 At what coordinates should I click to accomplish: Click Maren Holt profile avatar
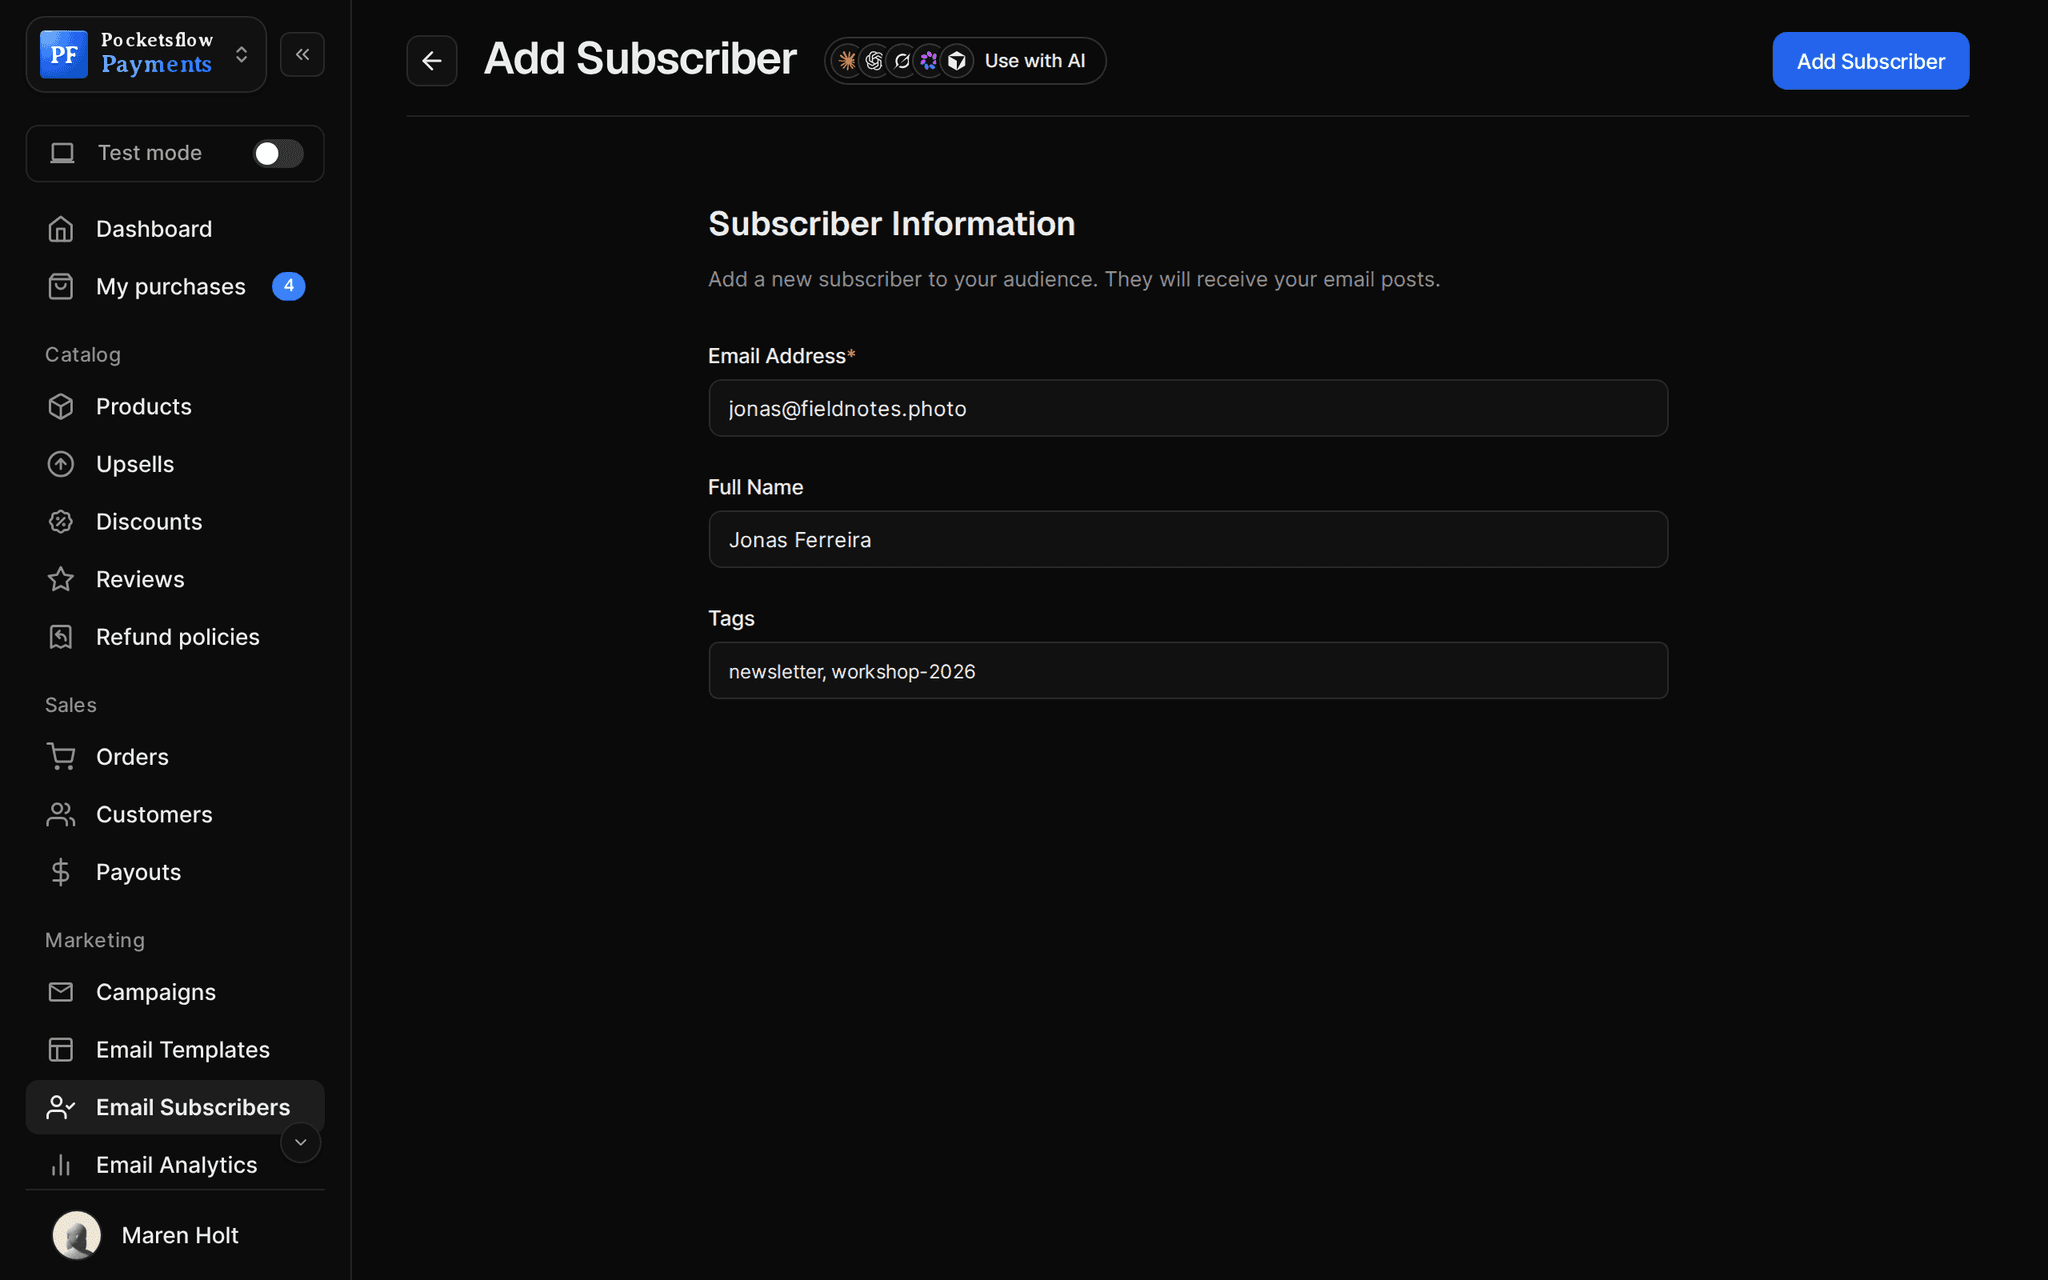tap(77, 1235)
